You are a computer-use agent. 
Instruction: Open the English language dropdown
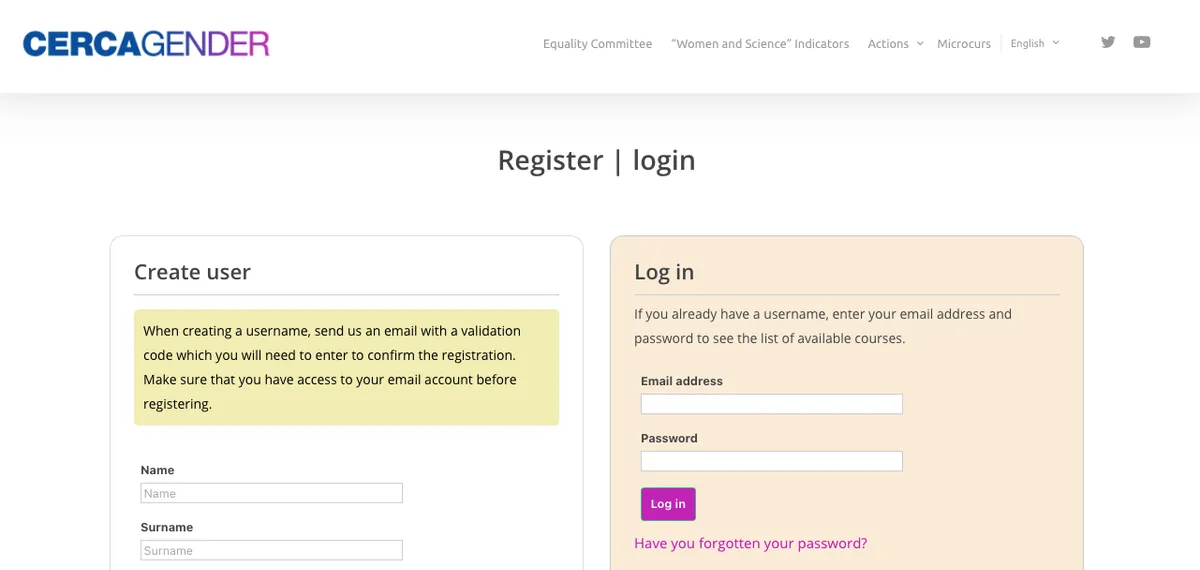pyautogui.click(x=1035, y=43)
